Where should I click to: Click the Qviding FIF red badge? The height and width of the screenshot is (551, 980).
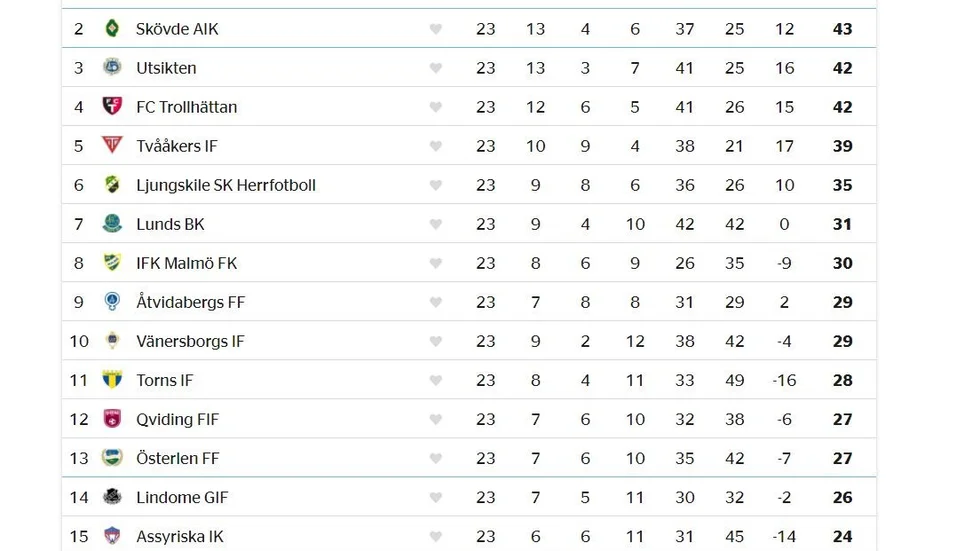(x=112, y=419)
